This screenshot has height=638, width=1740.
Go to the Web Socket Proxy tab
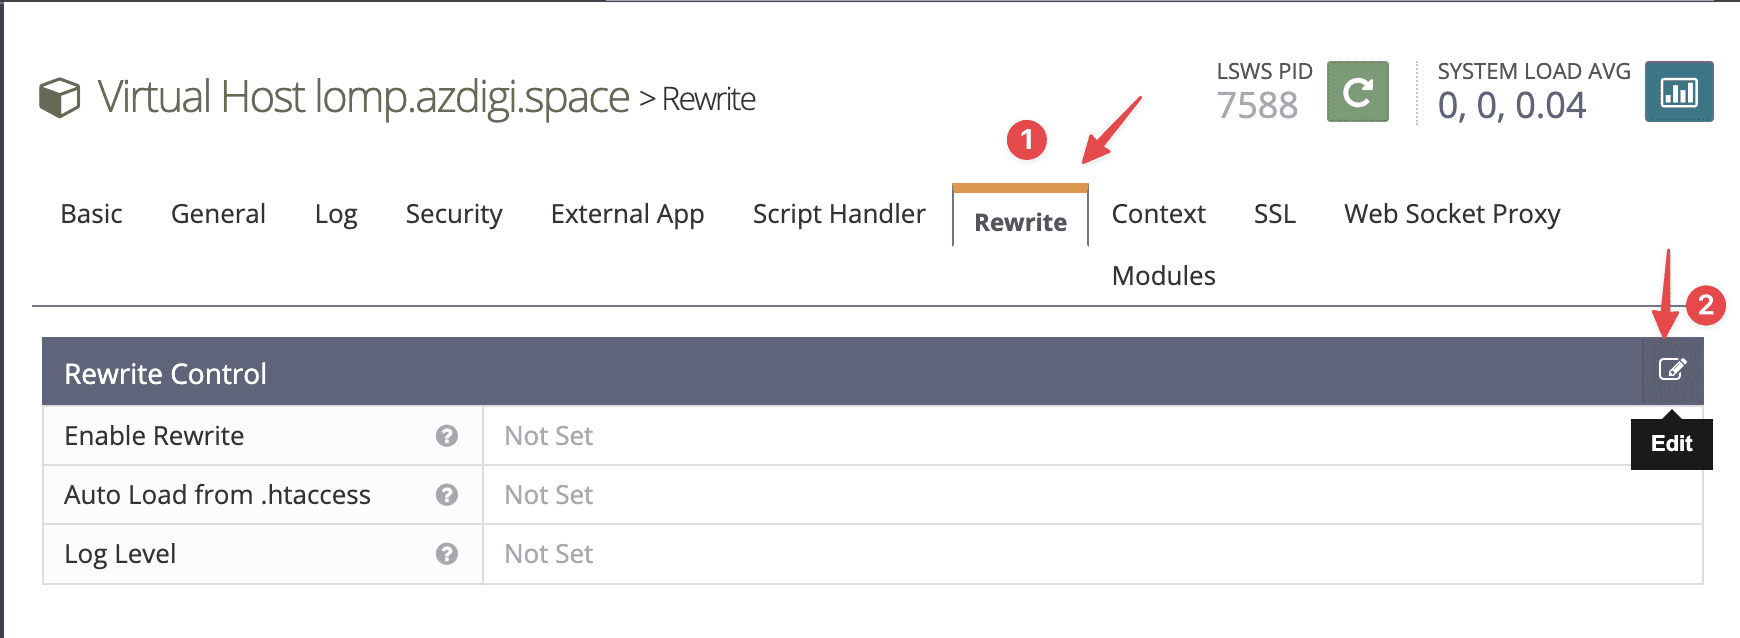[1451, 214]
